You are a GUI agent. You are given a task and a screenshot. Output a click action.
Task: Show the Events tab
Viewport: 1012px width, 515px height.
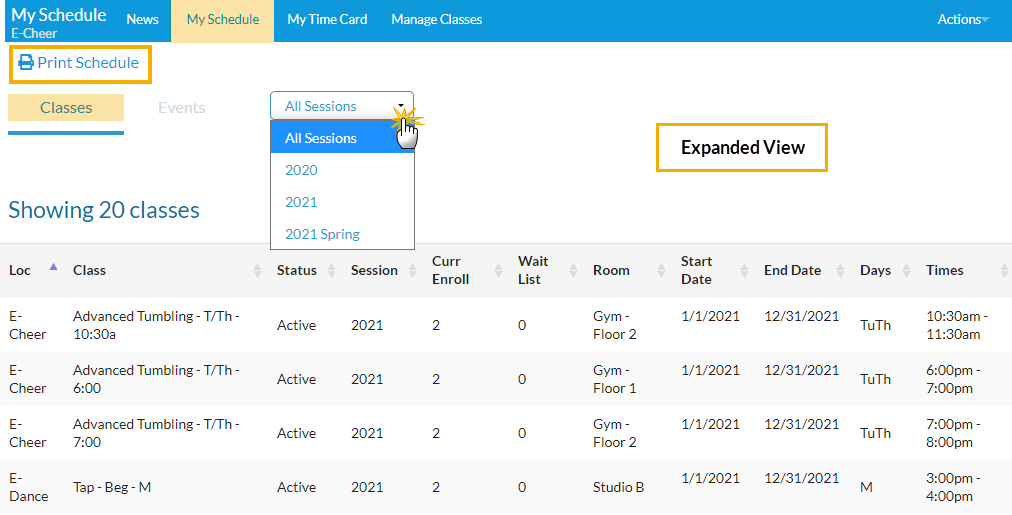(x=182, y=108)
